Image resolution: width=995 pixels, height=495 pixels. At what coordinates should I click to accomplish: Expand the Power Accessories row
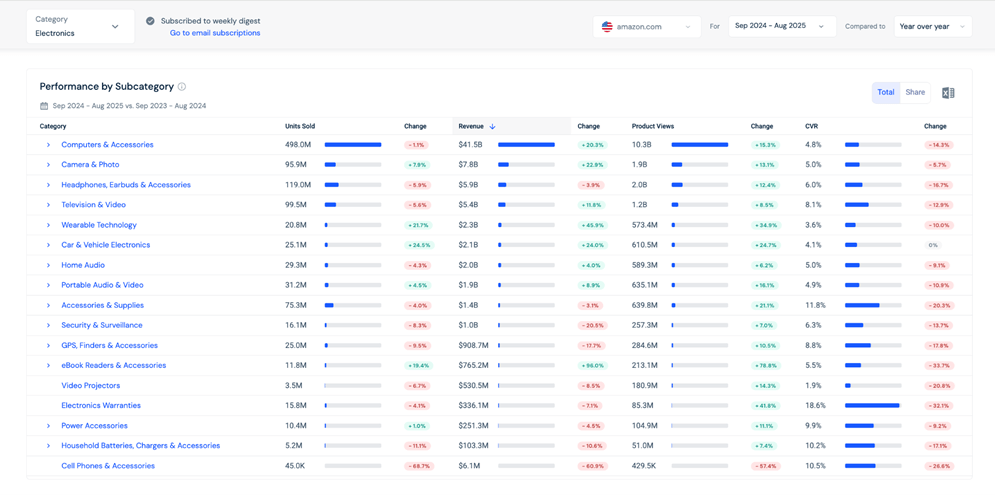coord(48,426)
